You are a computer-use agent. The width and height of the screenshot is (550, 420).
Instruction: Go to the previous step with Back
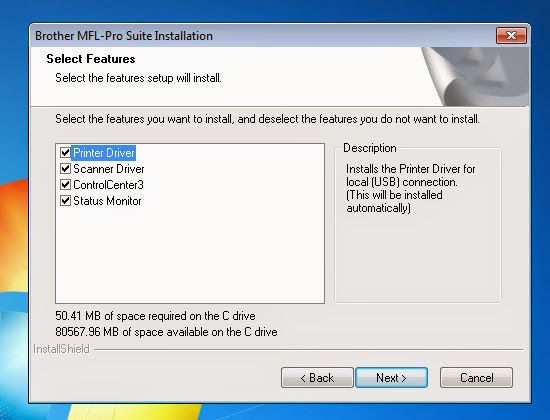(317, 378)
